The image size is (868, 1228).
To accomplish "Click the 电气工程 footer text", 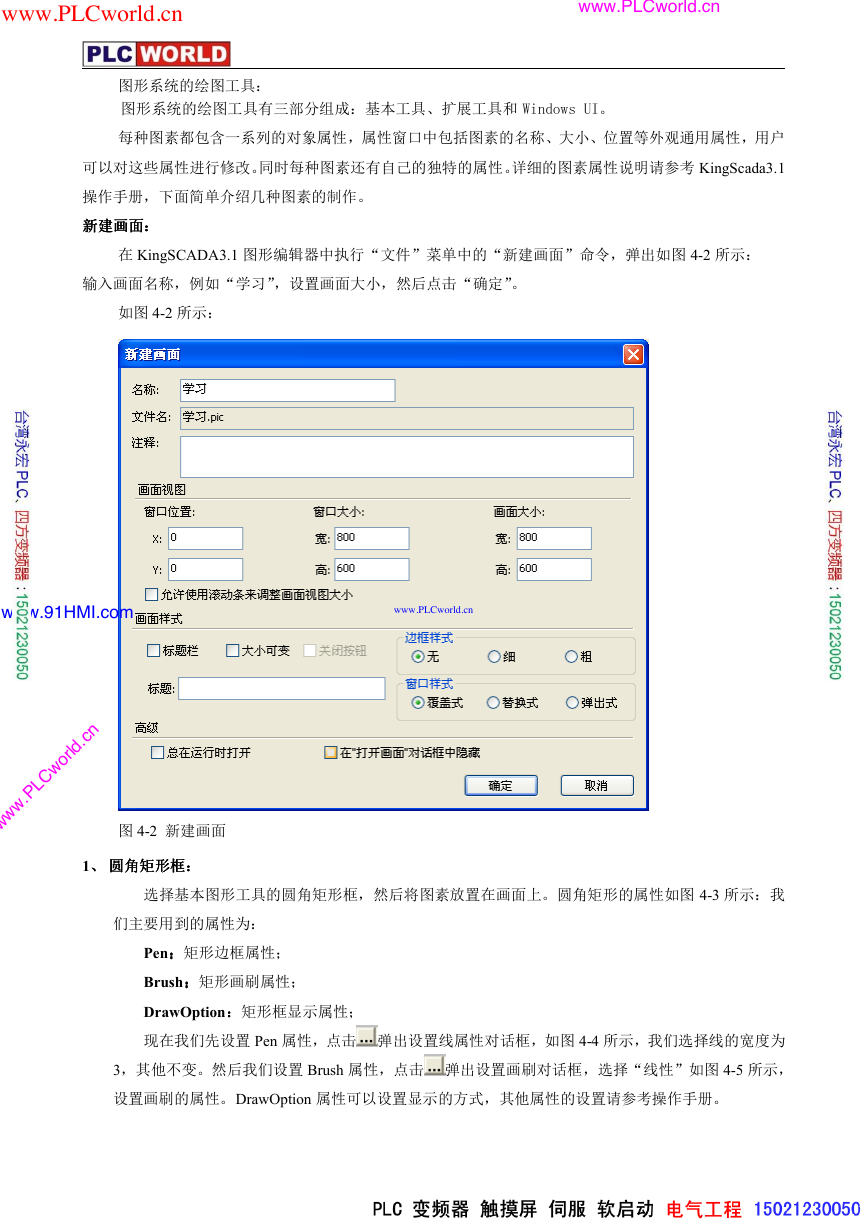I will pos(704,1209).
